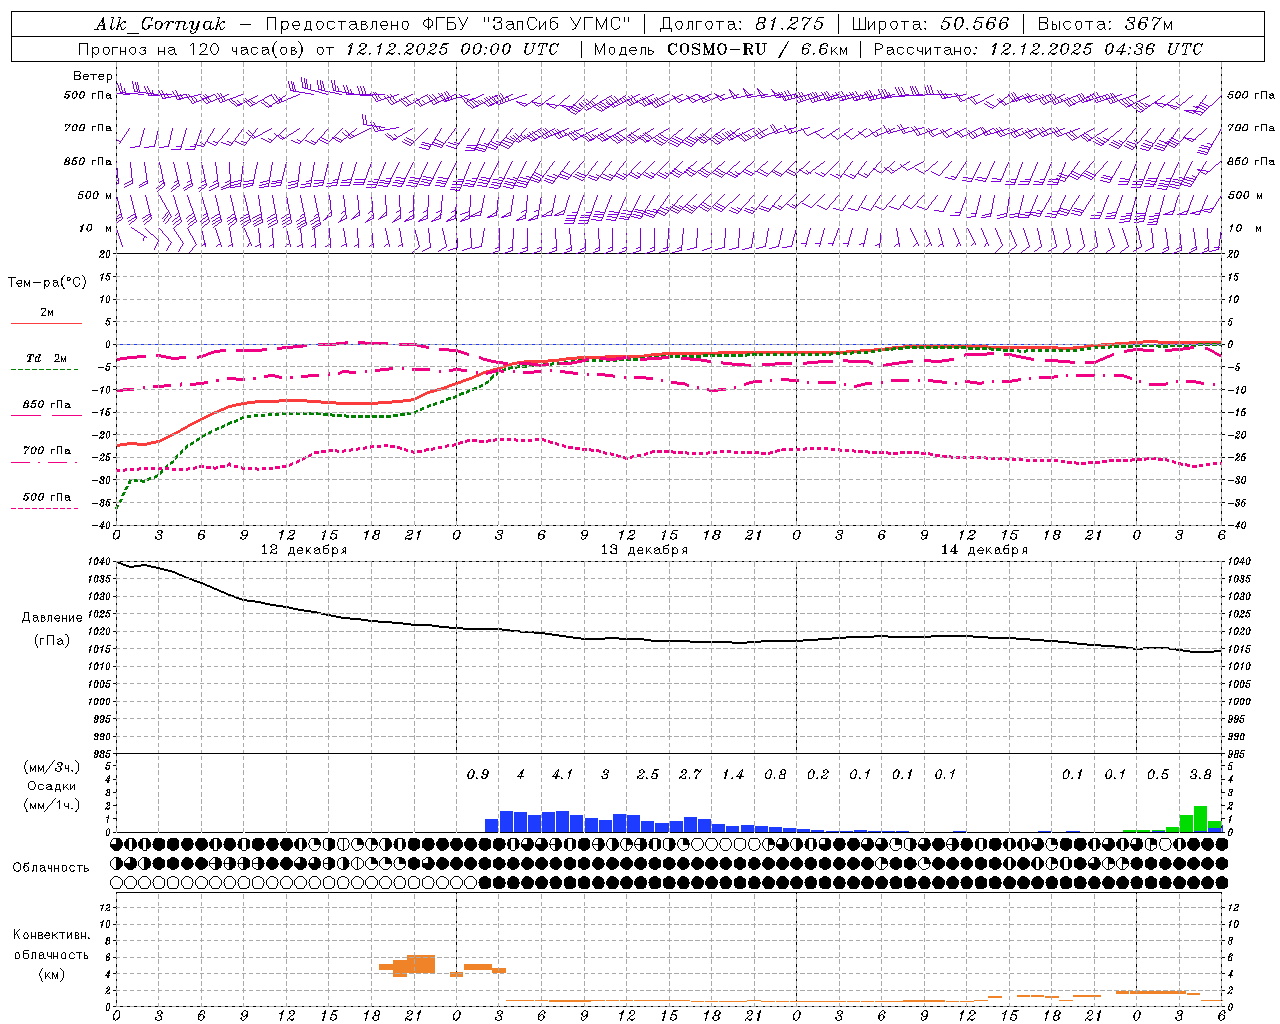Click the 0.5 three-hour precipitation value
This screenshot has width=1280, height=1024.
[1158, 775]
